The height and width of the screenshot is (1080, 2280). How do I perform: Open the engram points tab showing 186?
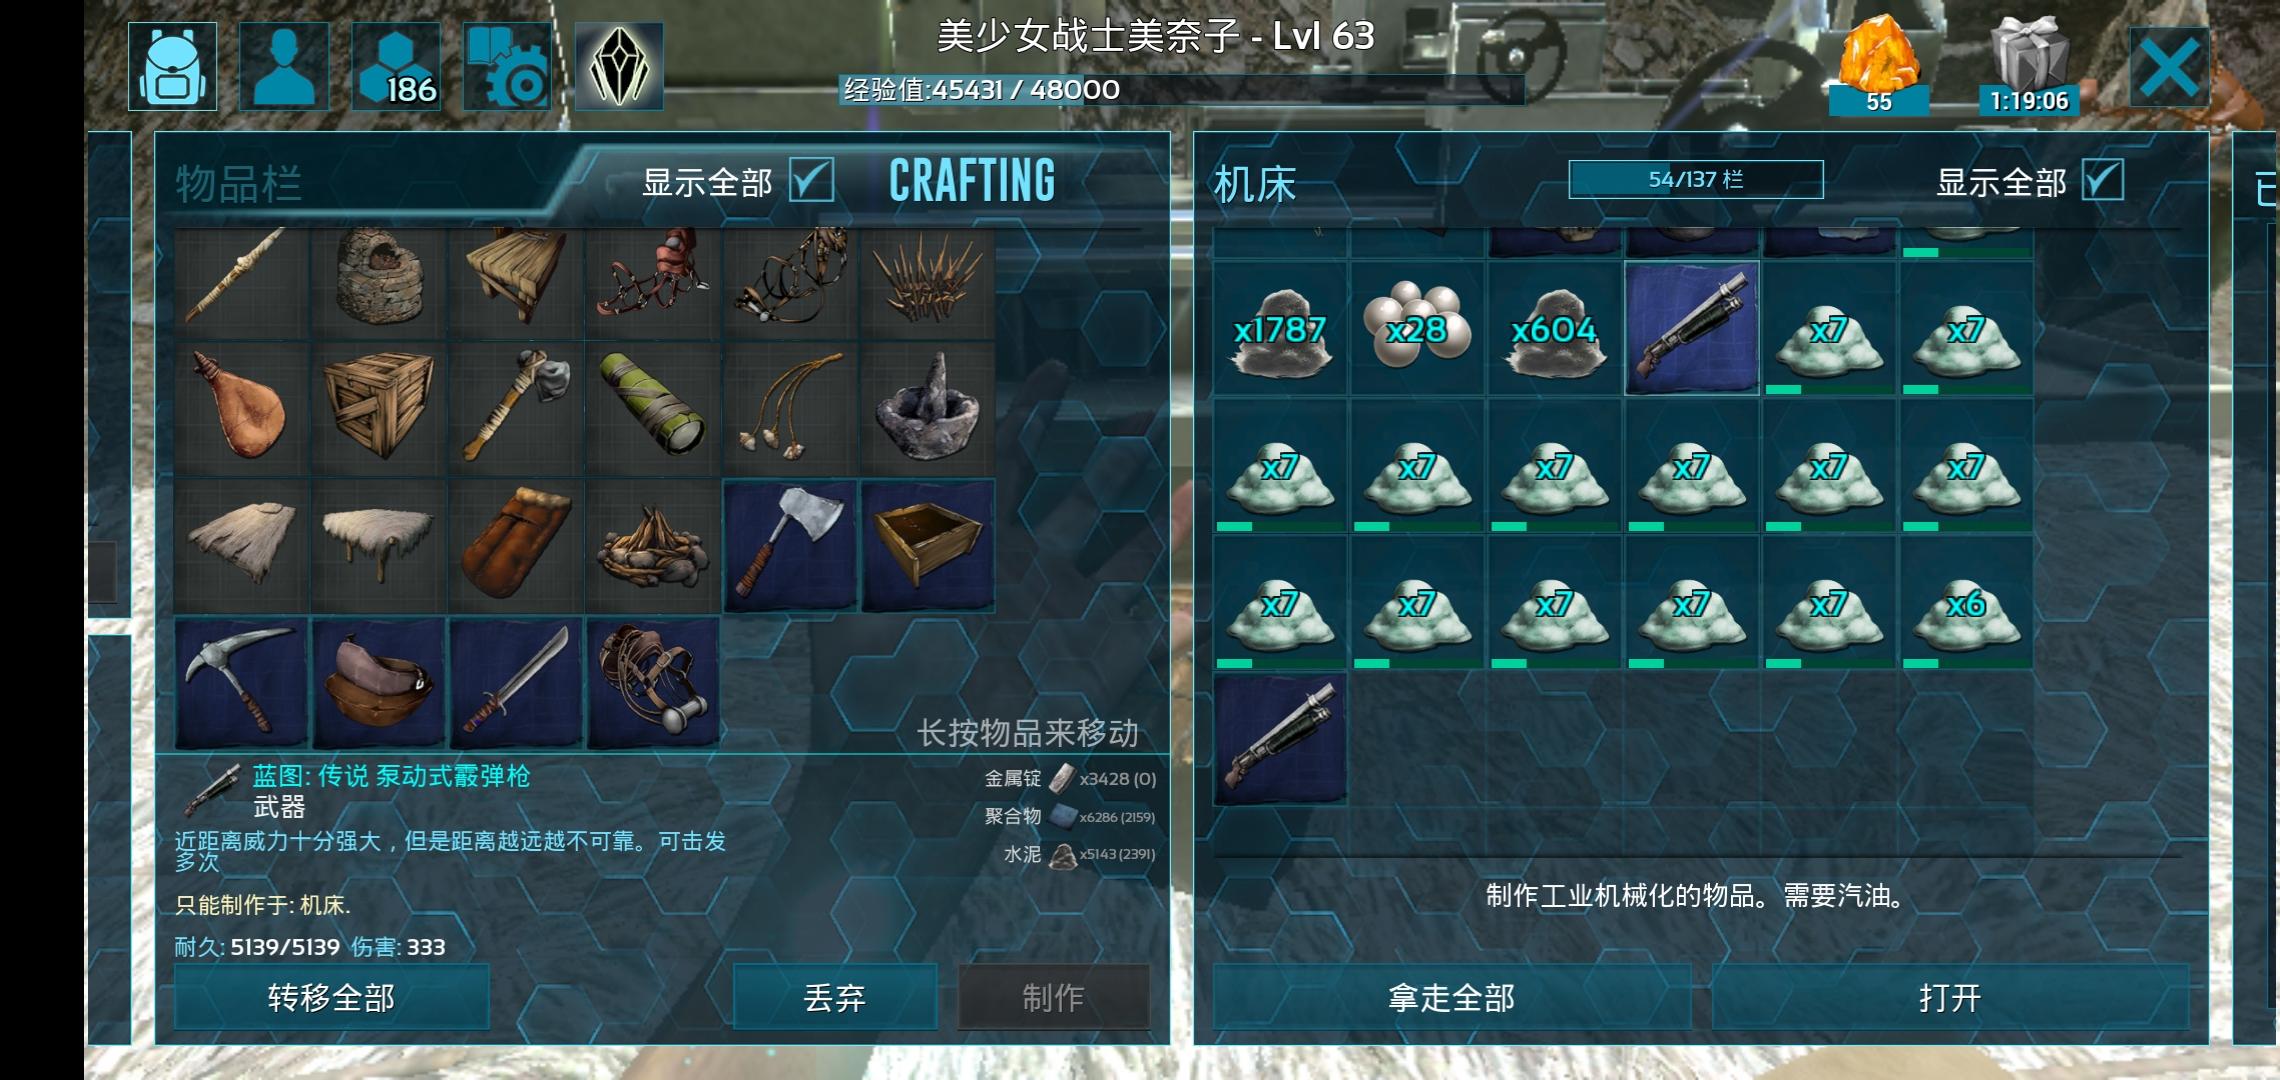tap(396, 66)
